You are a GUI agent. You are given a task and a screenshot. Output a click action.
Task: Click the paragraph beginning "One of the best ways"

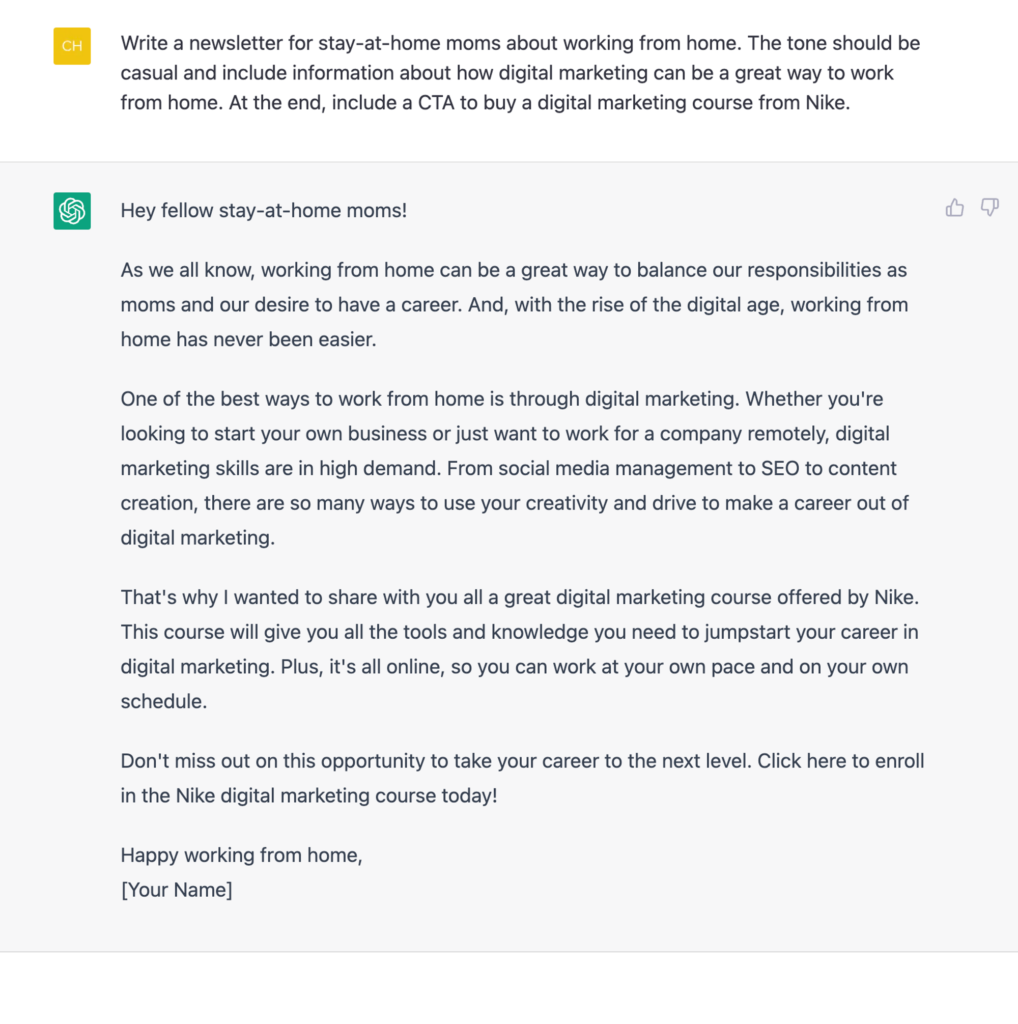coord(514,468)
